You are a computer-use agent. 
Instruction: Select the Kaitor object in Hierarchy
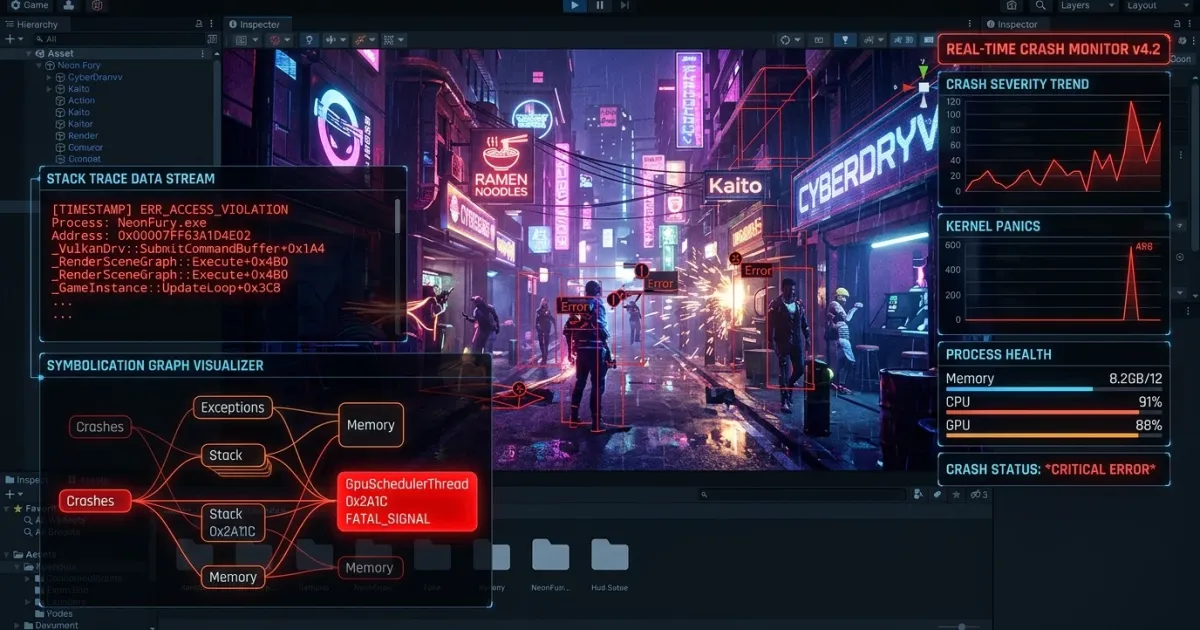tap(80, 124)
